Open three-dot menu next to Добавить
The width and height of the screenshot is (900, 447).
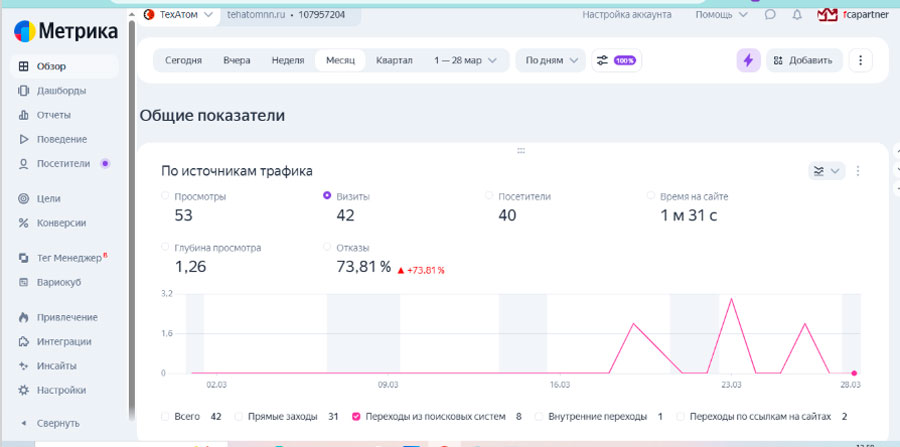(860, 60)
